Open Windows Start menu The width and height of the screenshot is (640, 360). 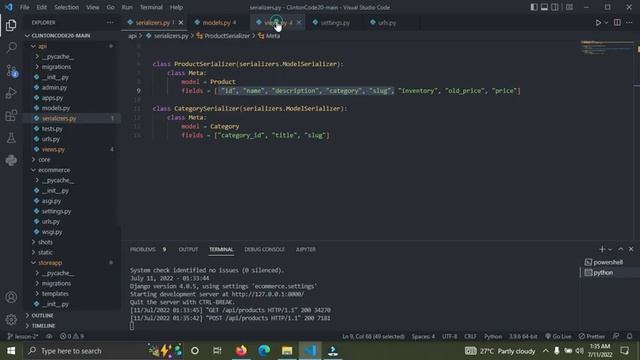tap(11, 351)
